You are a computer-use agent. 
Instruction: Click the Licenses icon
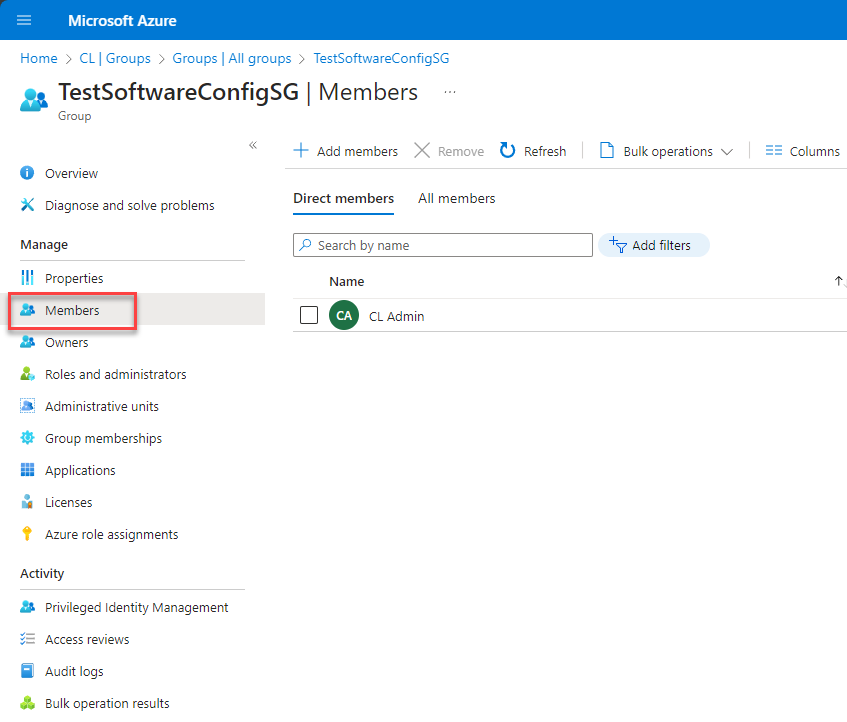point(27,502)
